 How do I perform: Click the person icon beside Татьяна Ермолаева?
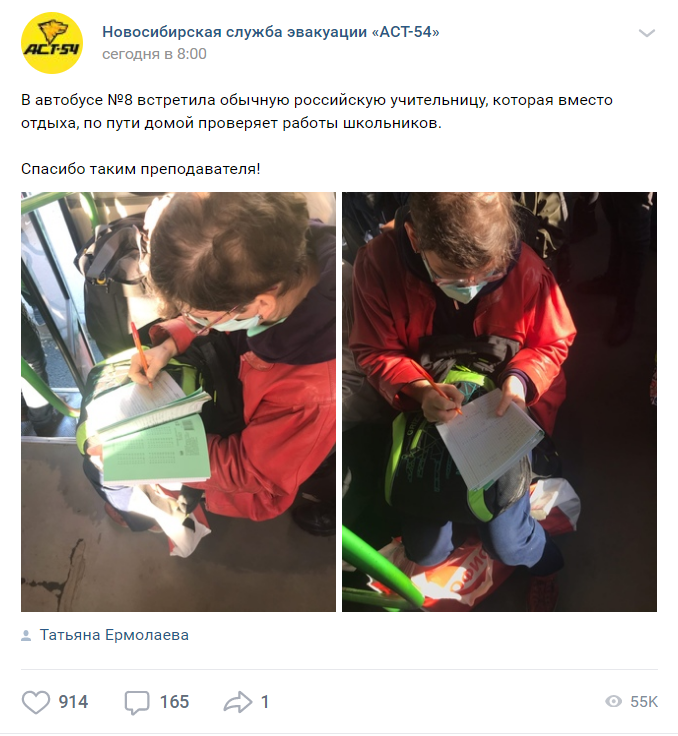26,636
